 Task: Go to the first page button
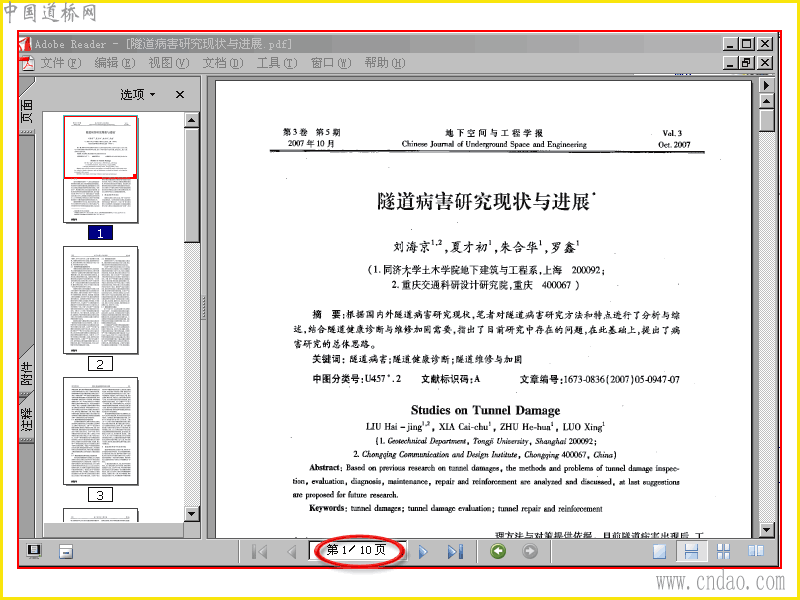260,552
